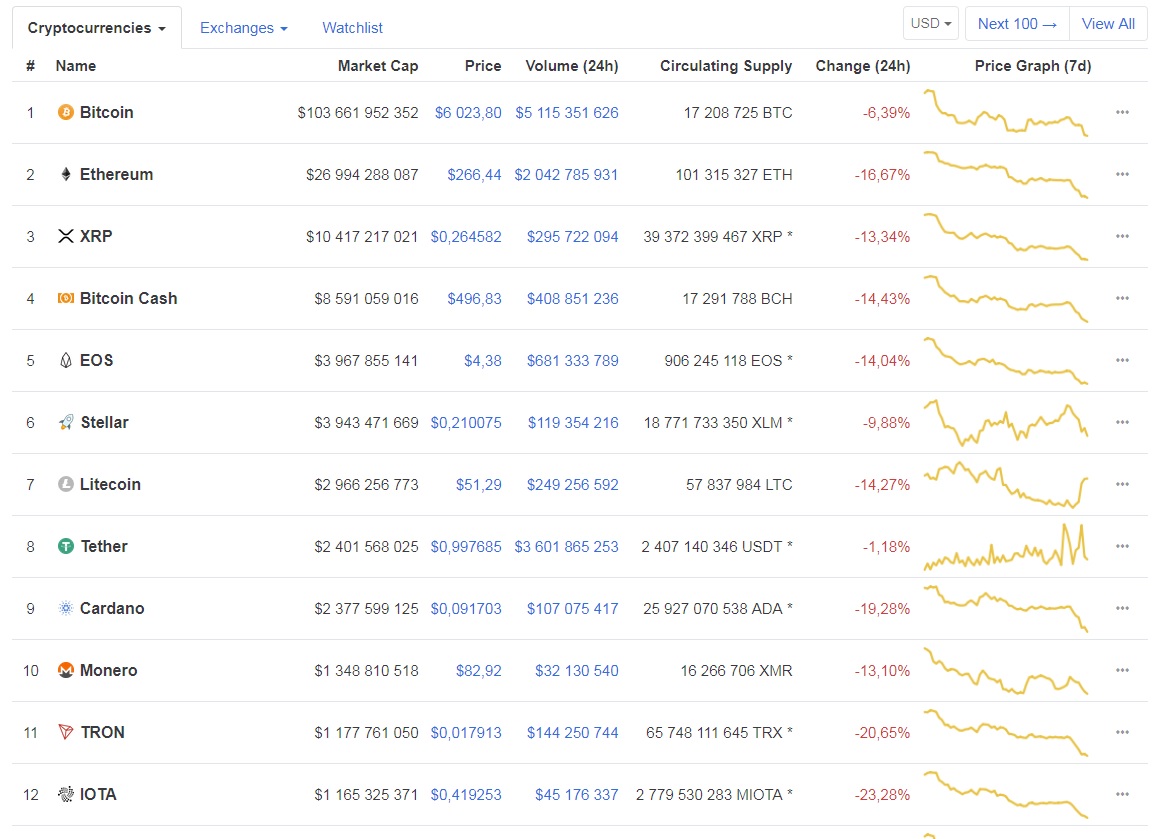Screen dimensions: 1158x839
Task: Open the more options menu for IOTA
Action: click(x=1123, y=795)
